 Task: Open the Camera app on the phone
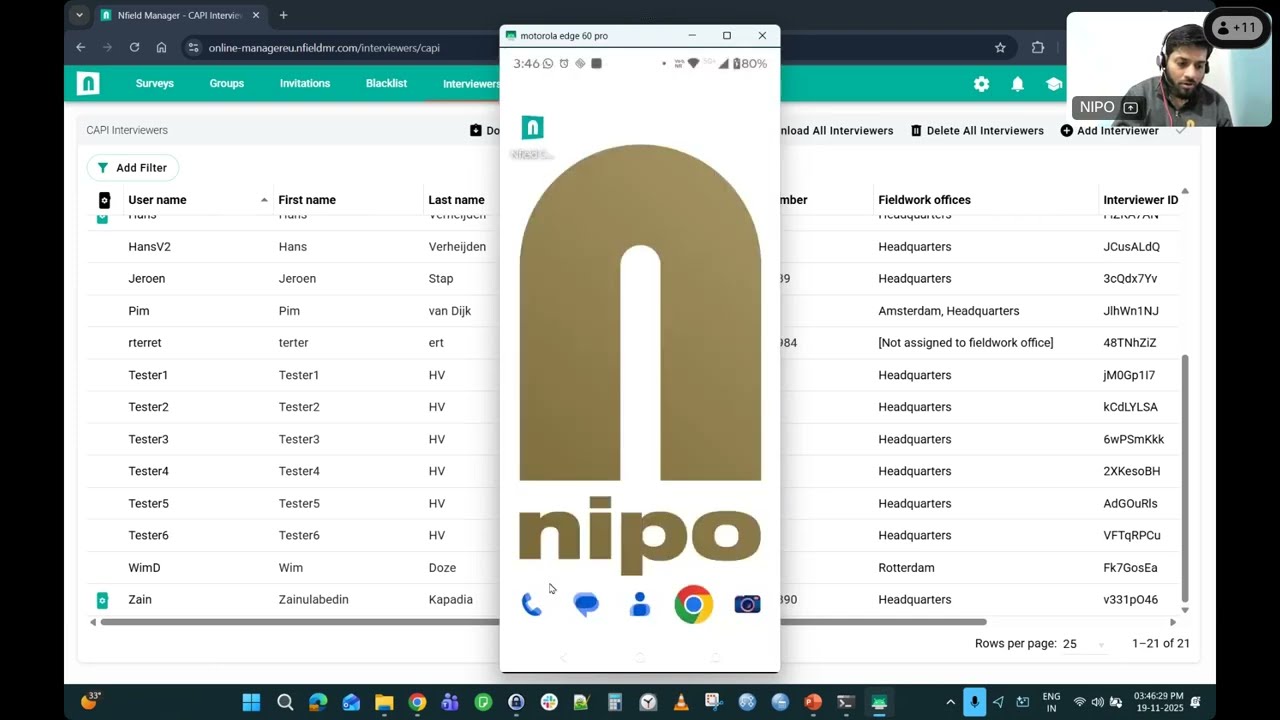point(747,604)
